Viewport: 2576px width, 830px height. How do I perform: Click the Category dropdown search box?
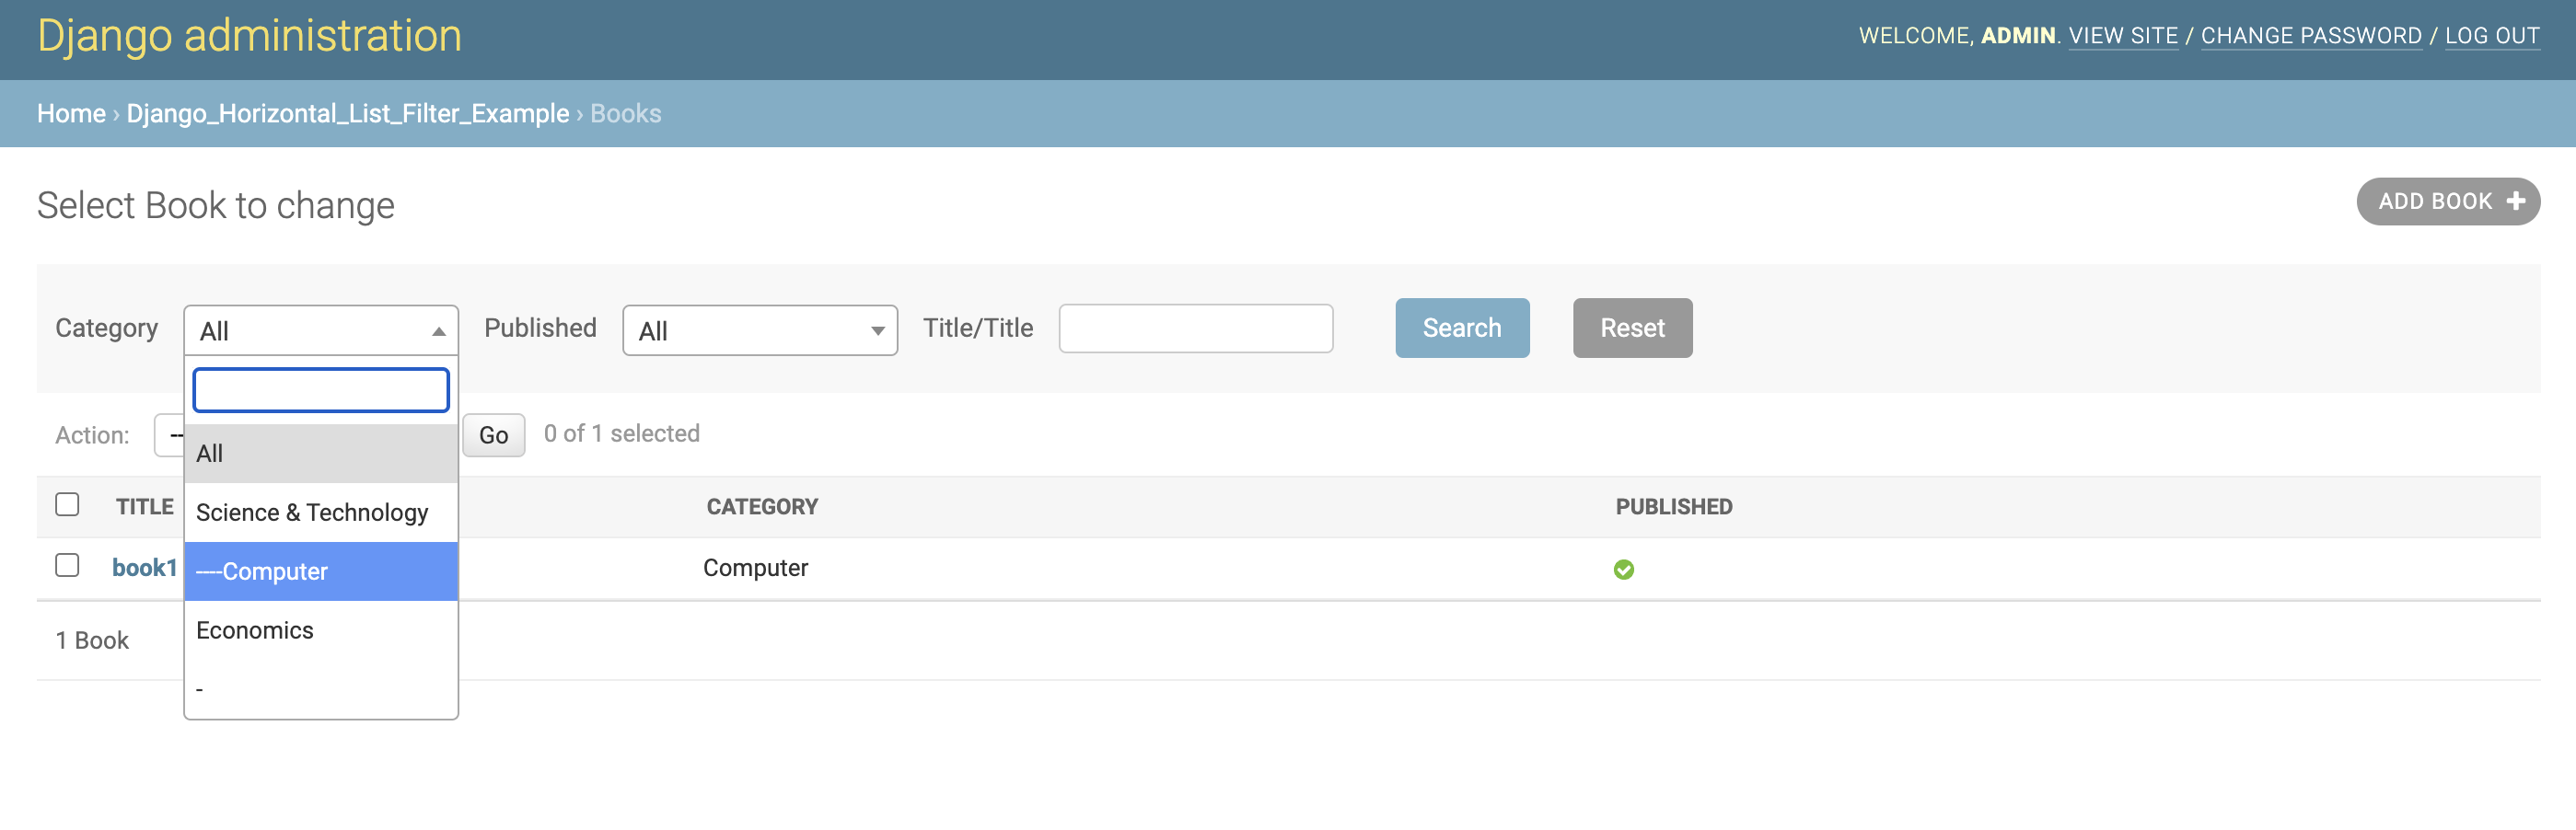(320, 390)
